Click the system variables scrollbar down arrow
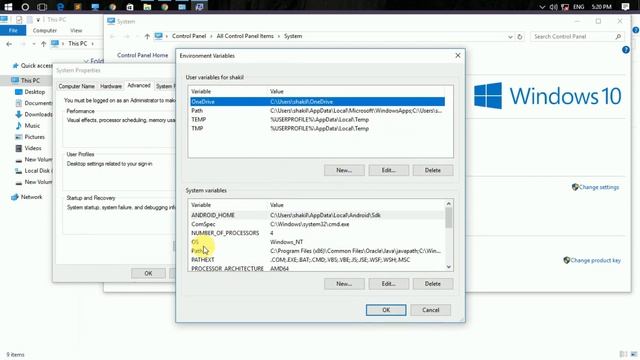 click(x=449, y=267)
